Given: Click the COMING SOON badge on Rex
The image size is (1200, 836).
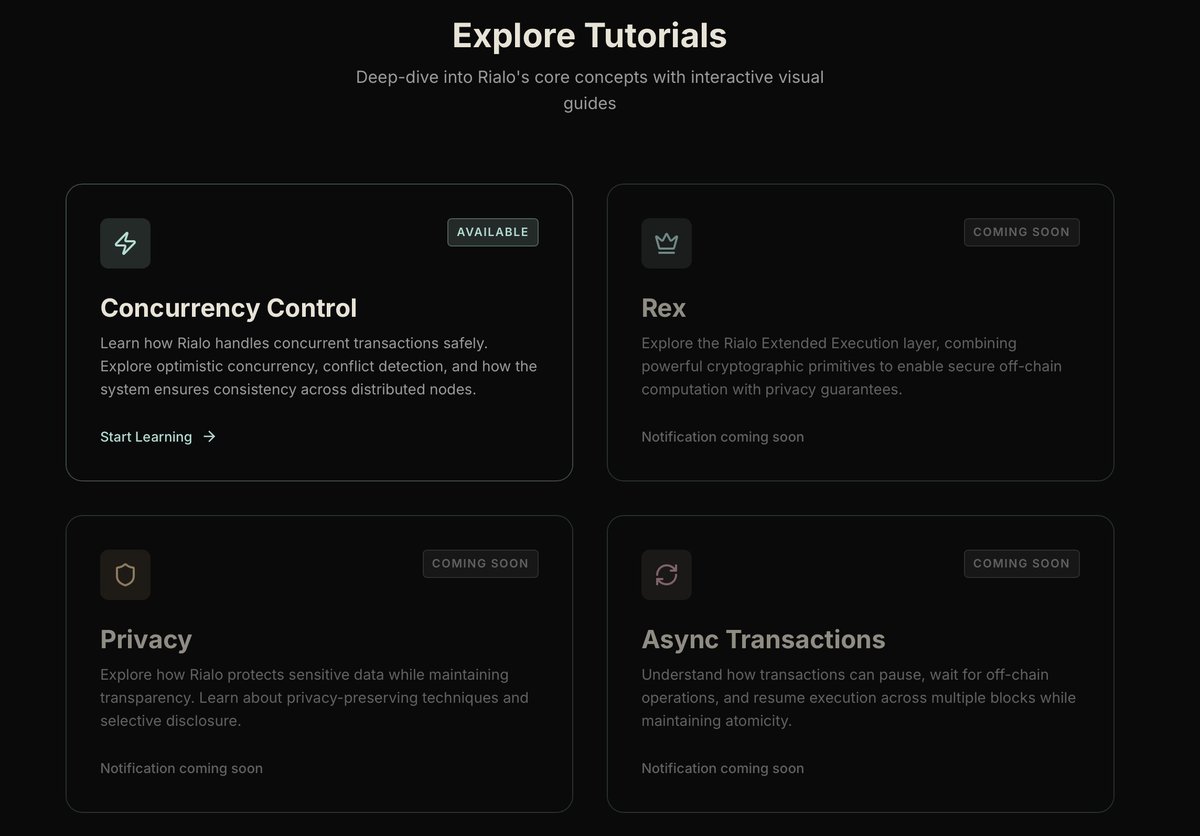Looking at the screenshot, I should [1022, 232].
